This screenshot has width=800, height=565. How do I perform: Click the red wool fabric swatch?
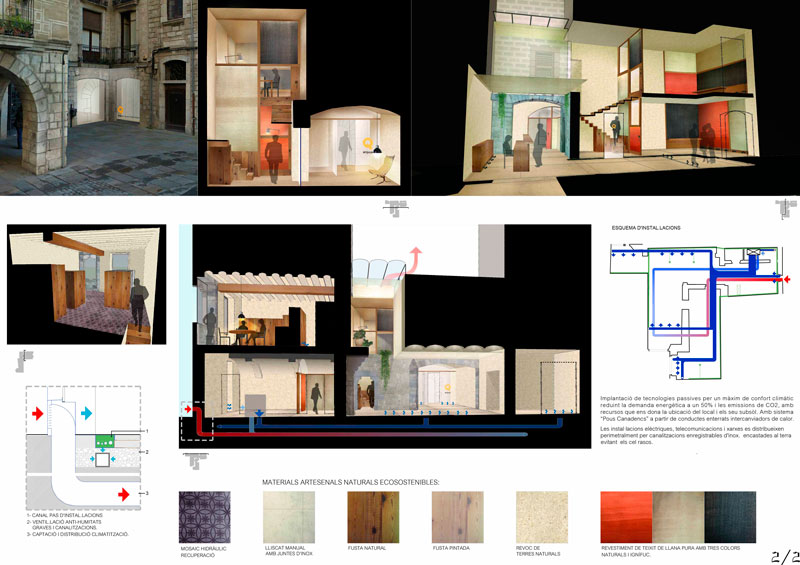[627, 517]
